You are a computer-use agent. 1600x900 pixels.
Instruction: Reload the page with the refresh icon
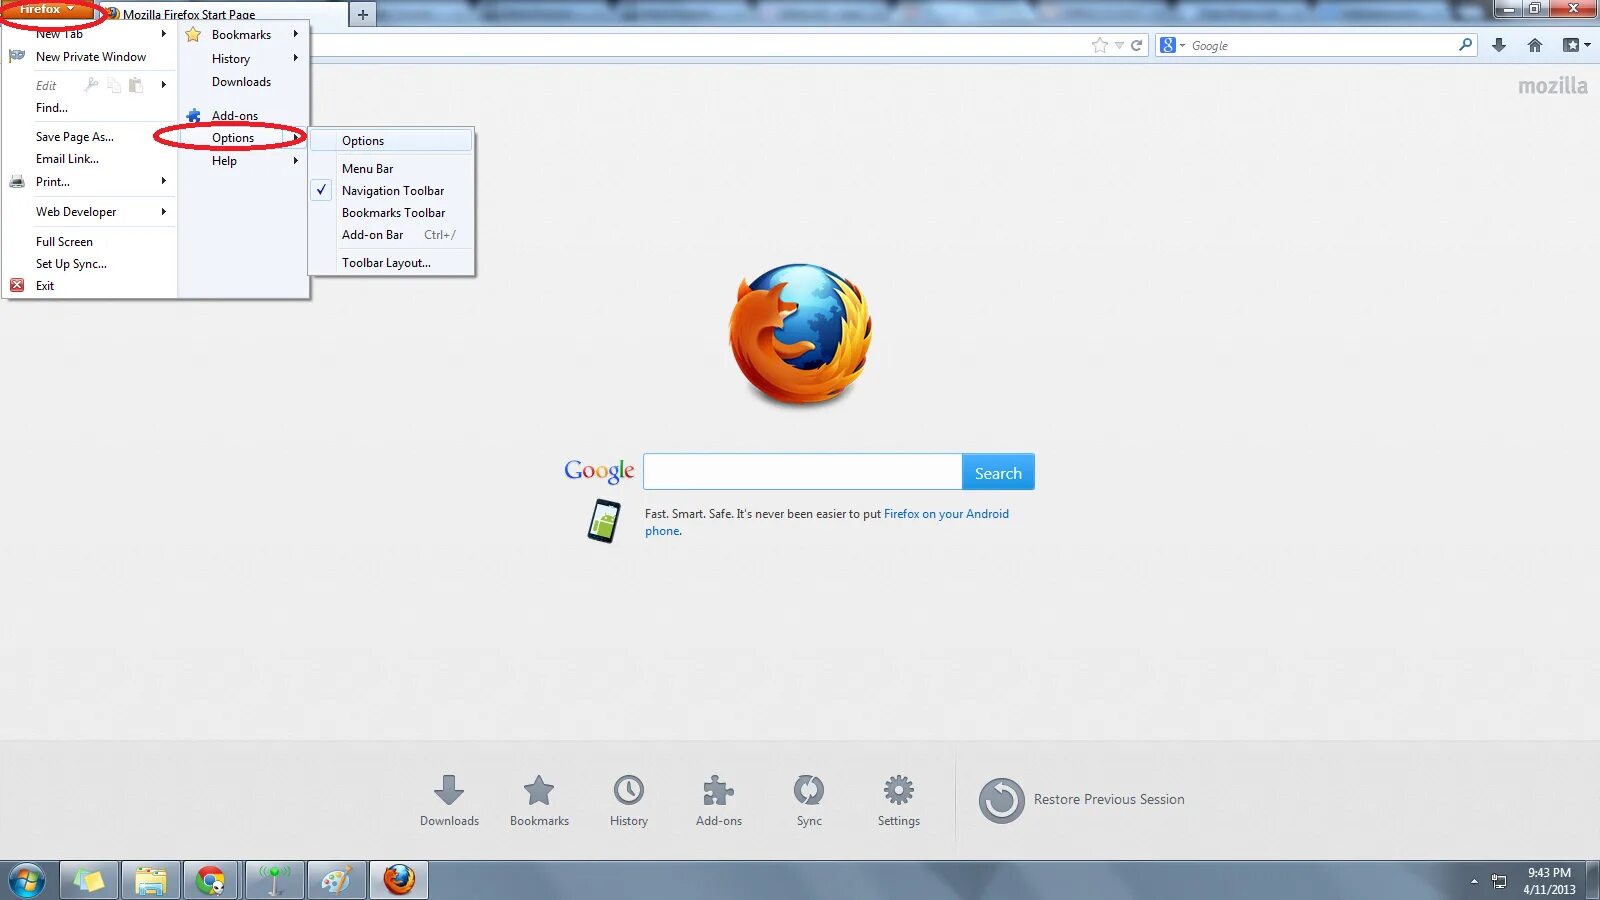coord(1136,45)
